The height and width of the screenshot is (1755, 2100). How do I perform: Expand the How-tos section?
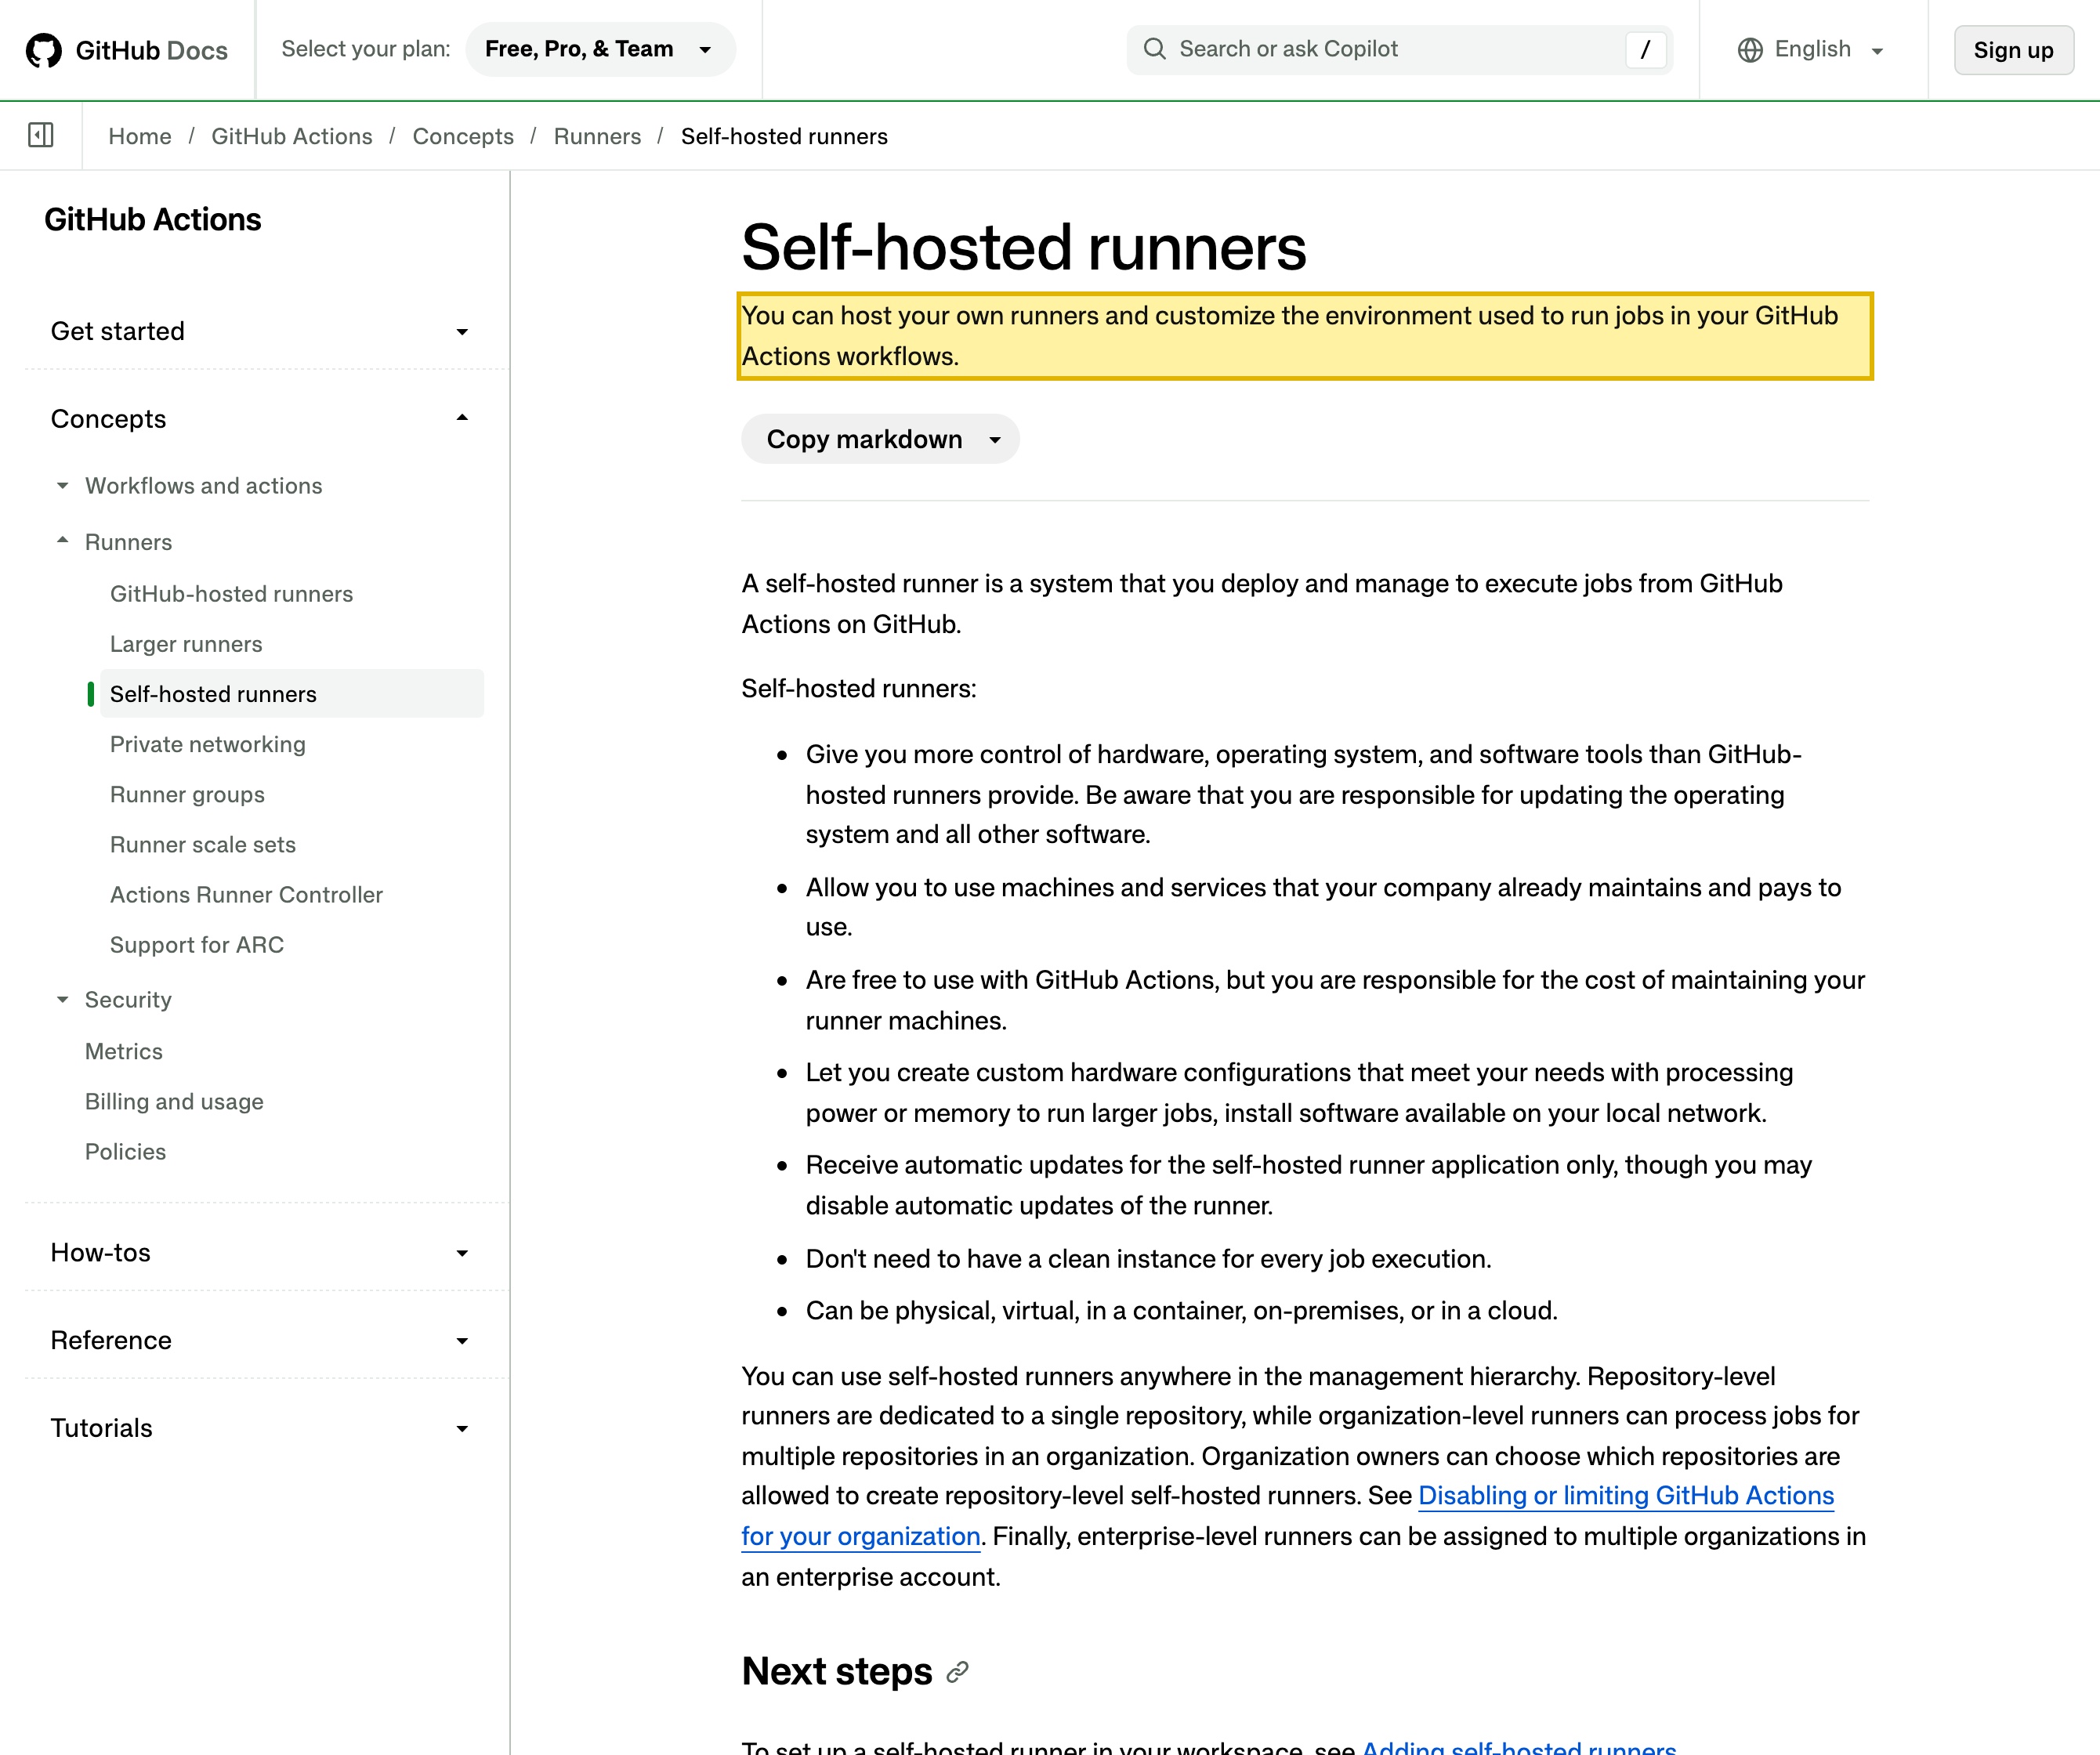[260, 1253]
